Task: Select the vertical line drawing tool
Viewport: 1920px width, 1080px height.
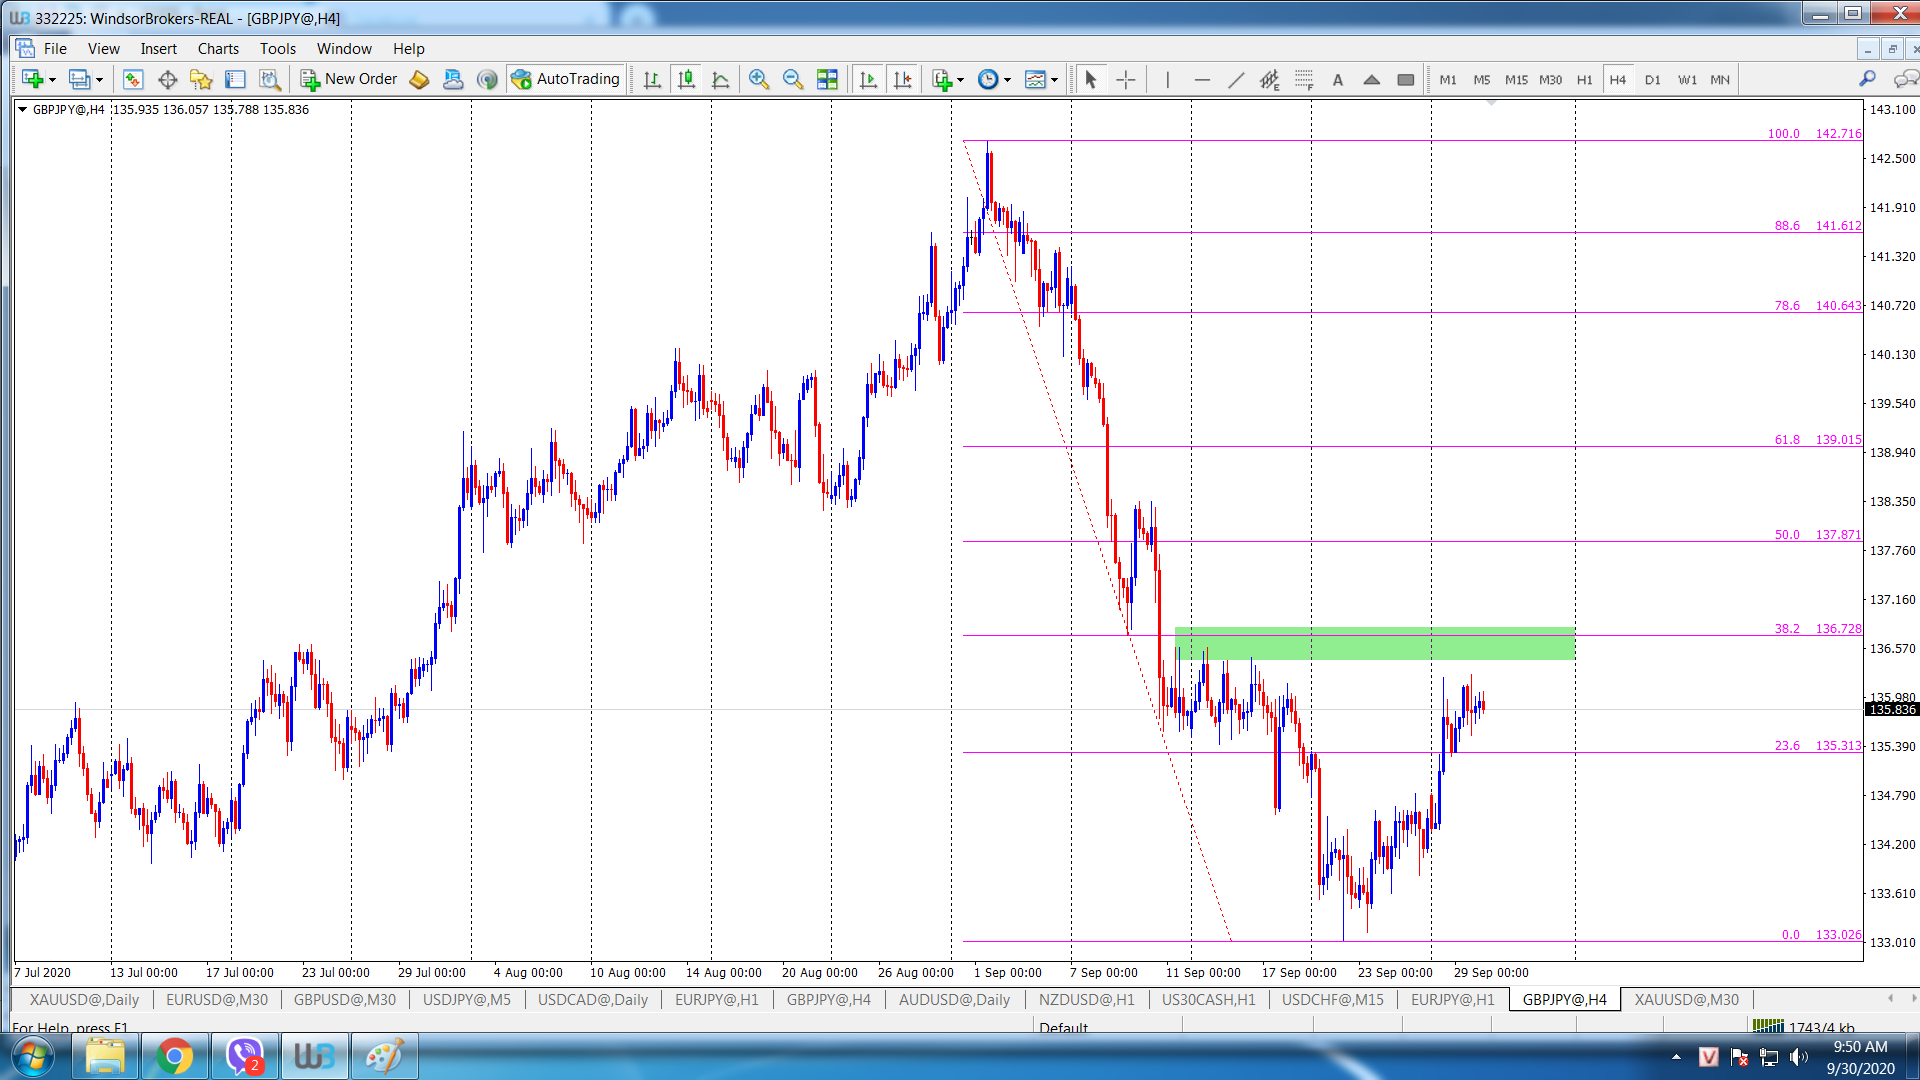Action: tap(1167, 79)
